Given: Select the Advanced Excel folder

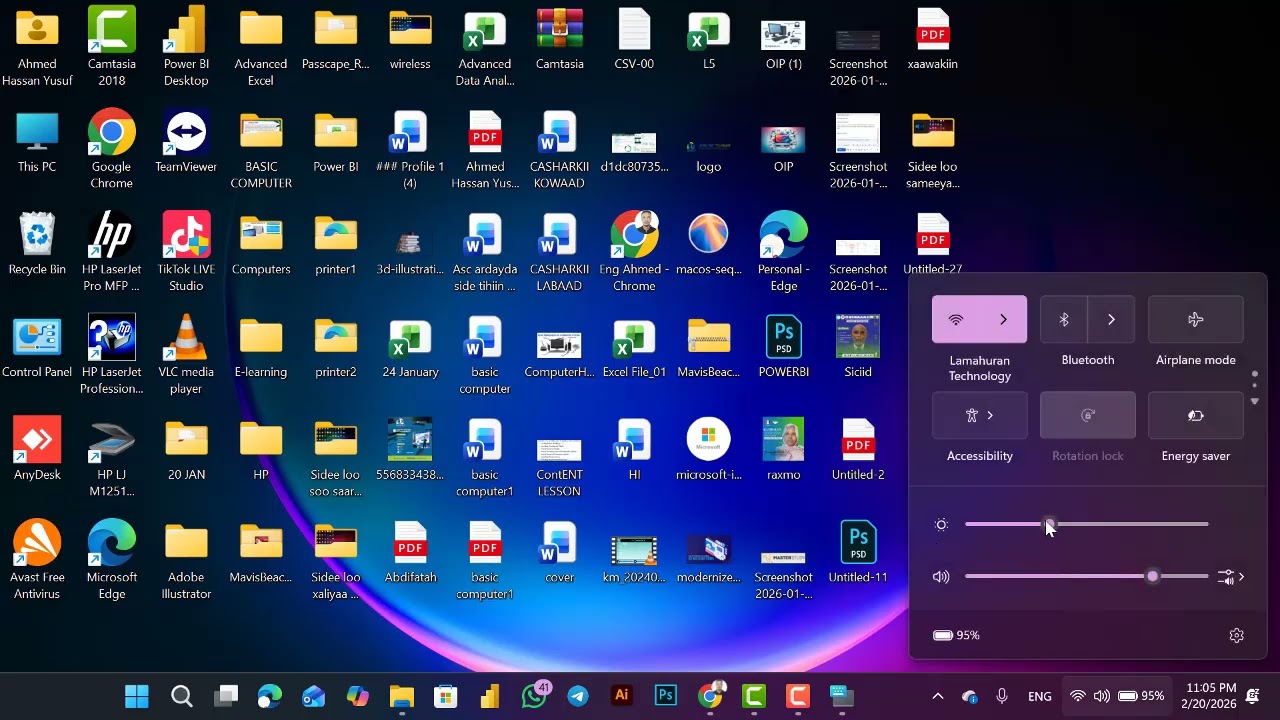Looking at the screenshot, I should 261,46.
